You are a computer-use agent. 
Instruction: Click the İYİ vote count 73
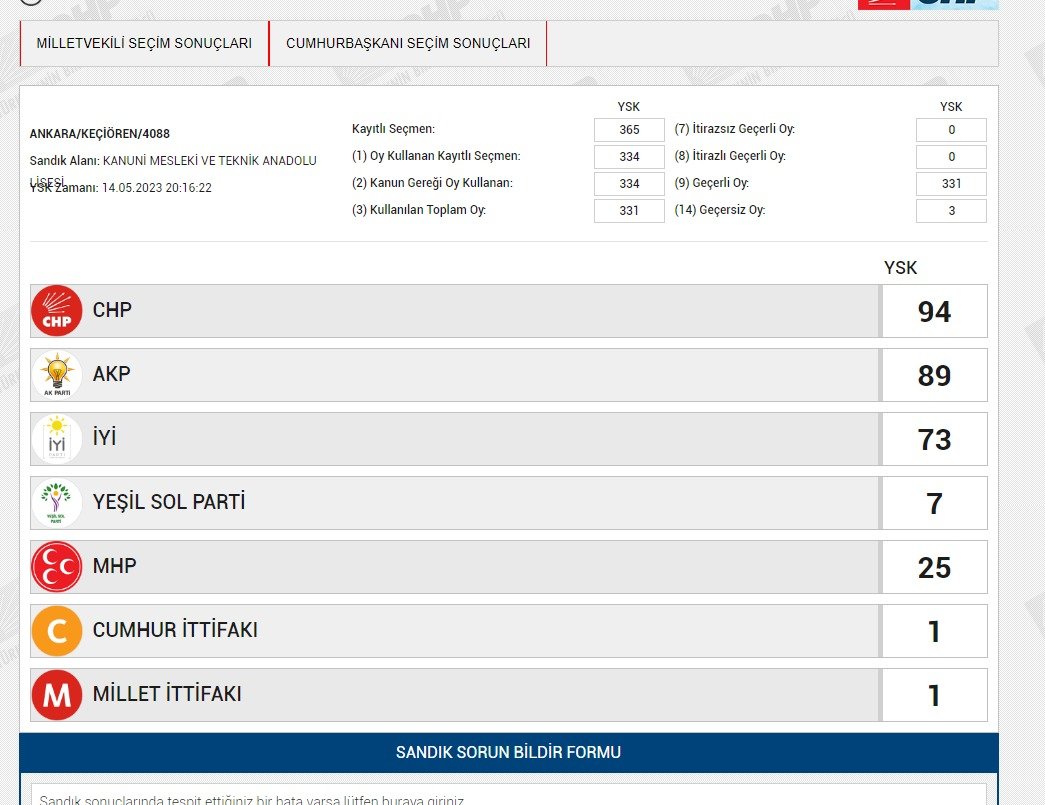[934, 439]
